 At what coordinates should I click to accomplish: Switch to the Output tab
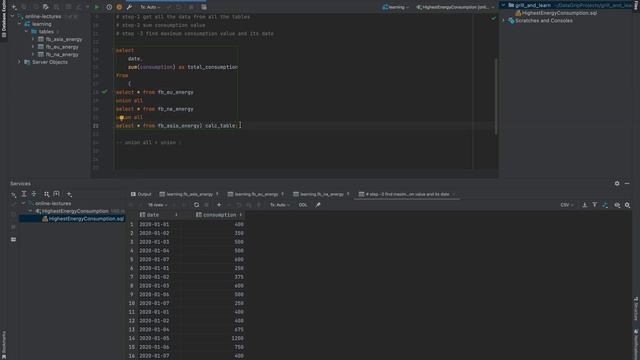pos(141,194)
